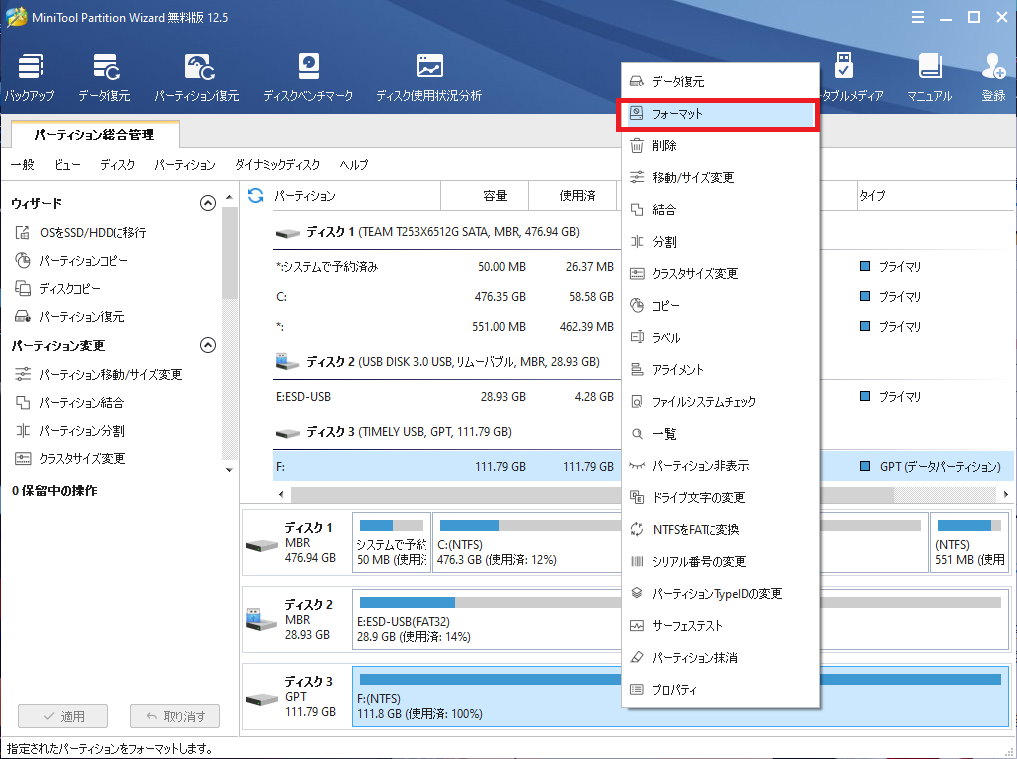Open the 一般 menu
The image size is (1017, 759).
click(x=23, y=165)
